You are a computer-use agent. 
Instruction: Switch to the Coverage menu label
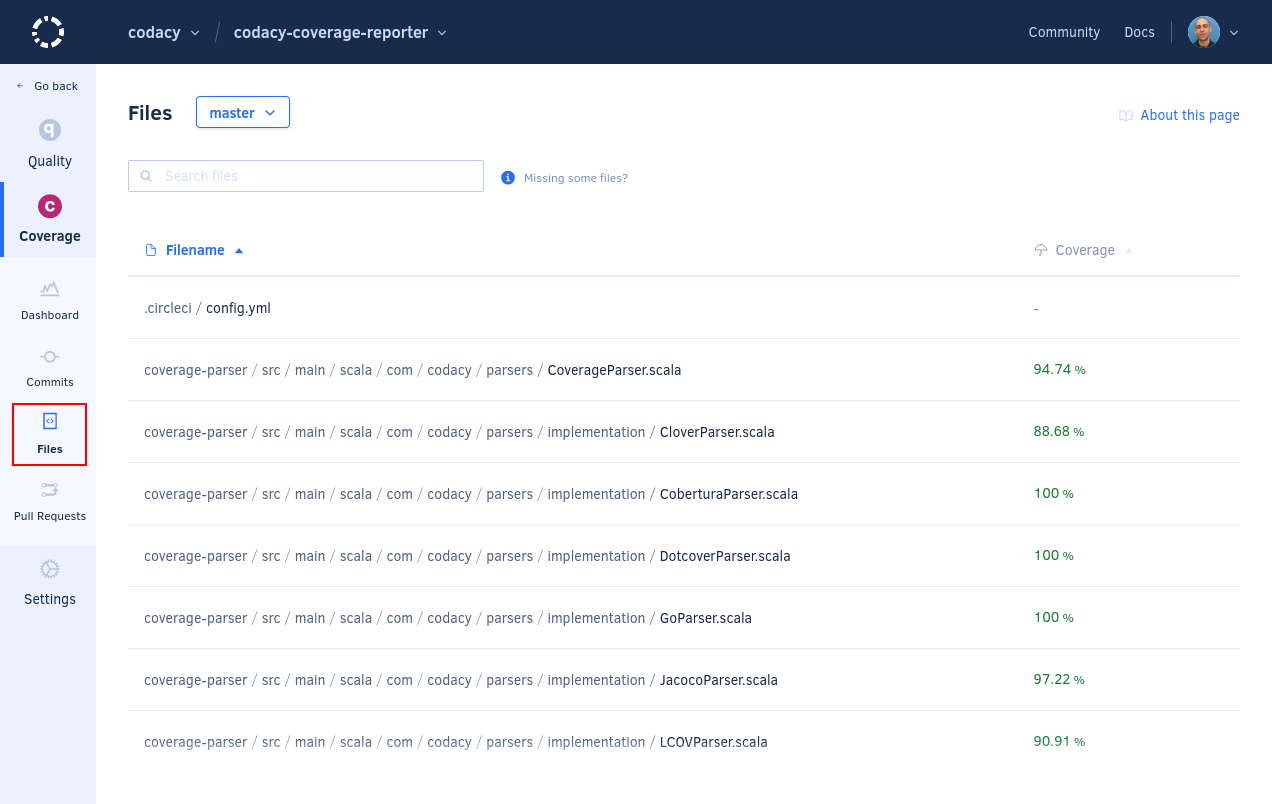50,236
